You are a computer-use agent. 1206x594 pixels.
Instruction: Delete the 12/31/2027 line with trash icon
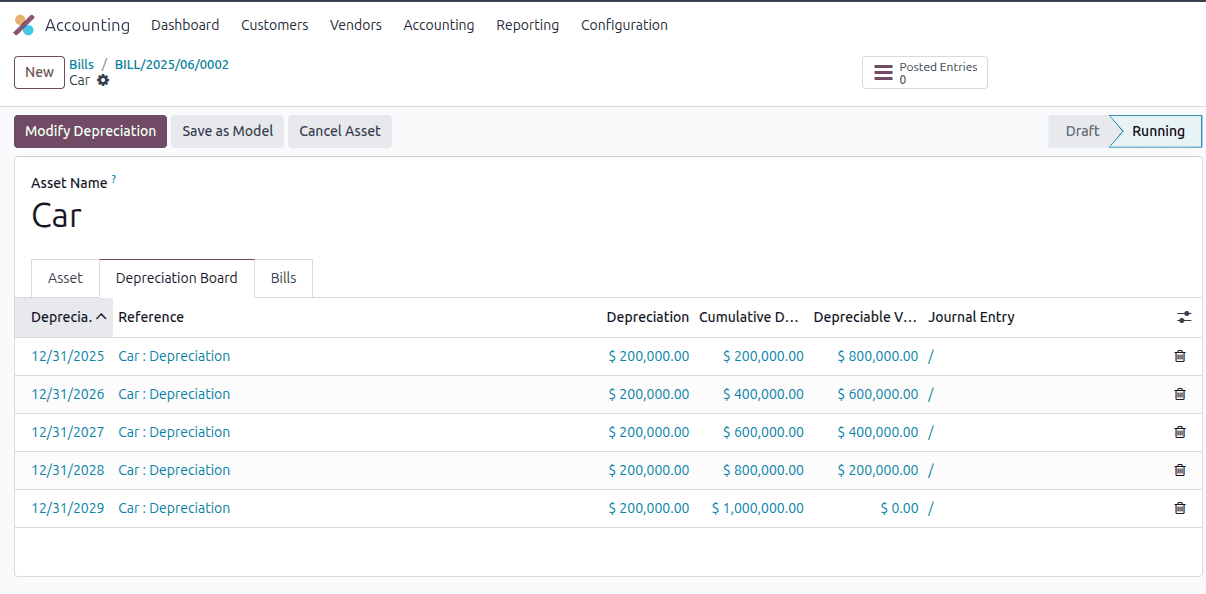[x=1179, y=432]
